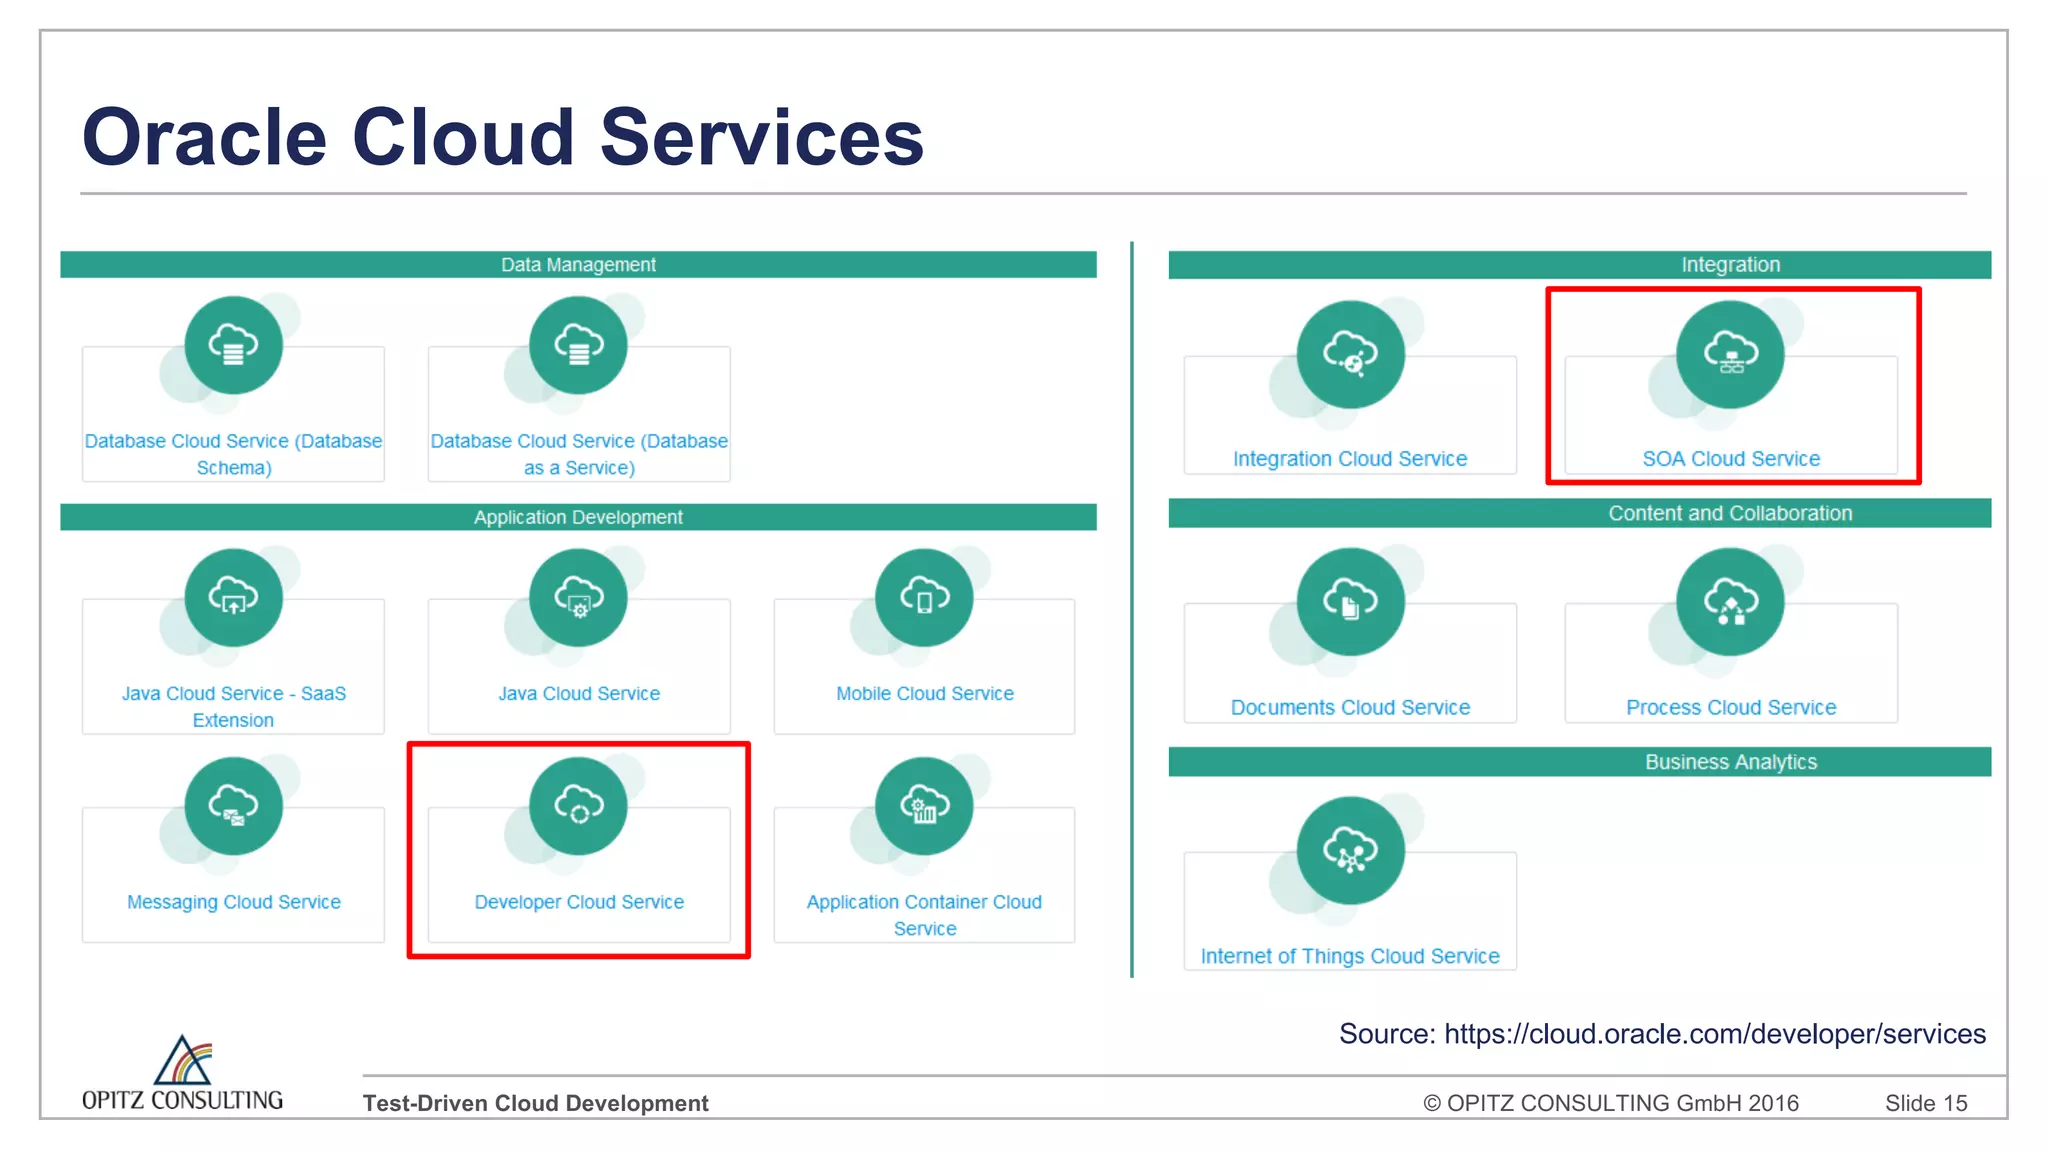Open Internet of Things Cloud Service link
2048x1152 pixels.
tap(1350, 957)
